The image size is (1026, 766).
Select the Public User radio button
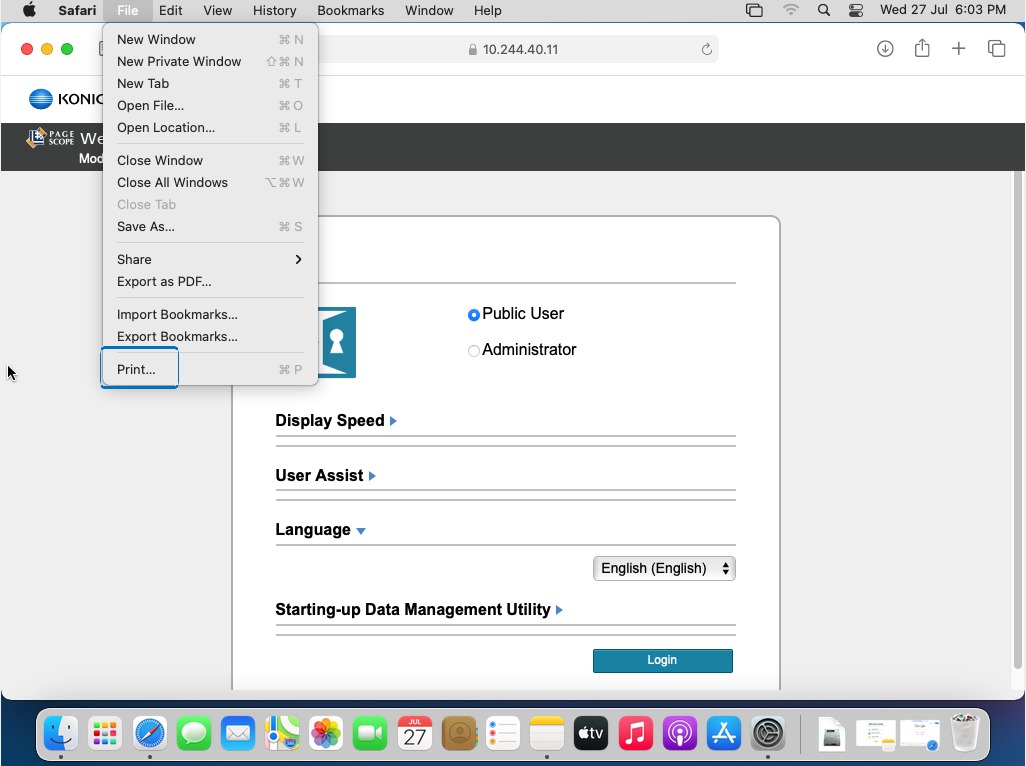pyautogui.click(x=474, y=315)
